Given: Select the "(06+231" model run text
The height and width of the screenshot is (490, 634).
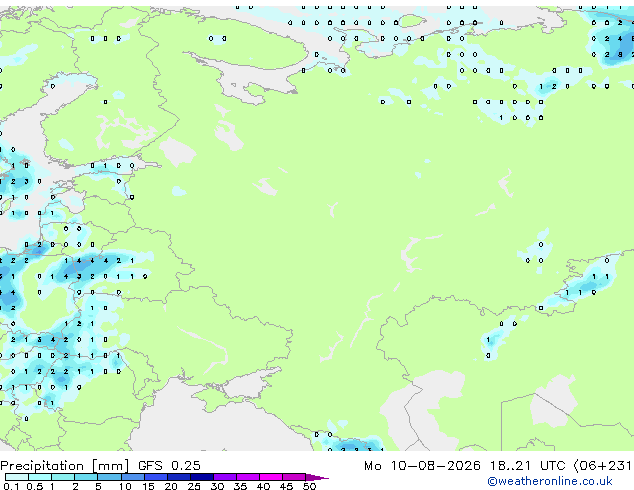Looking at the screenshot, I should (603, 466).
